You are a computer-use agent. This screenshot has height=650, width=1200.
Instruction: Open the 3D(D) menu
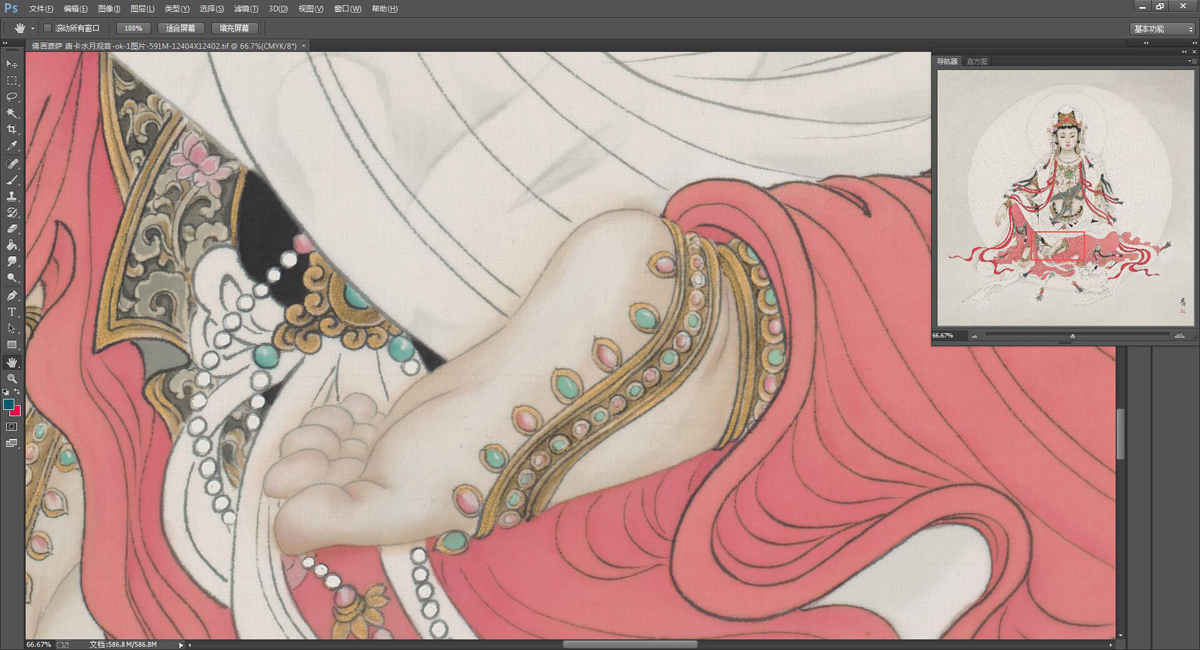(278, 8)
